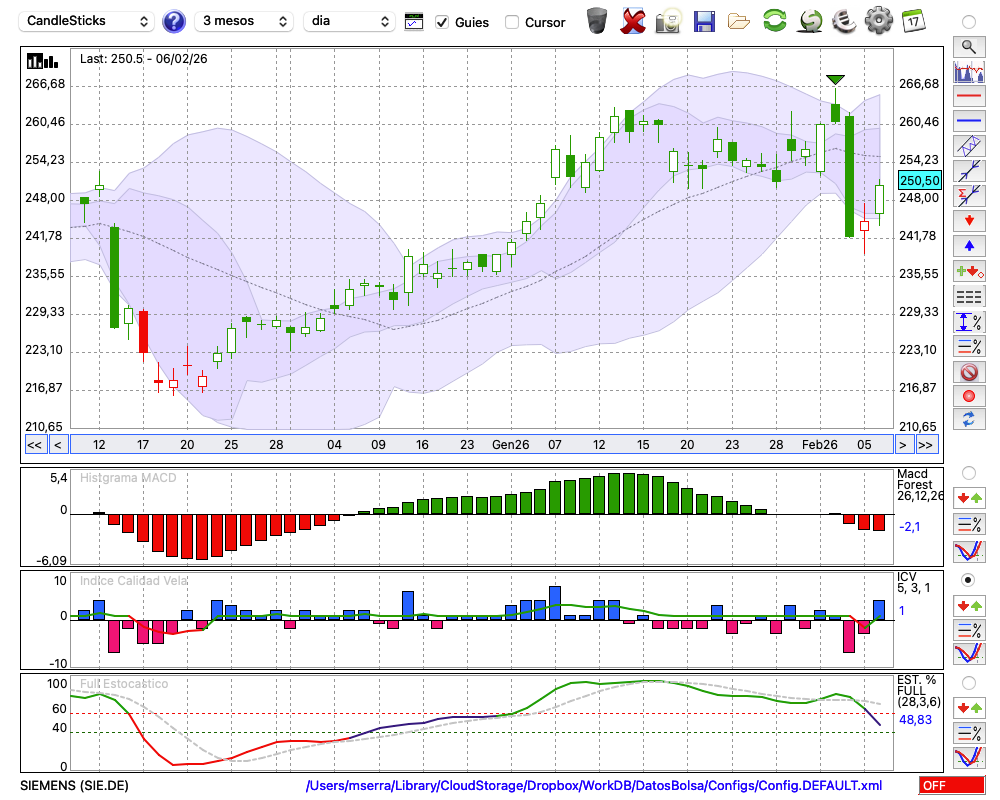Screen dimensions: 1000x800
Task: Click the lines percent button in Estocastico panel
Action: click(969, 733)
